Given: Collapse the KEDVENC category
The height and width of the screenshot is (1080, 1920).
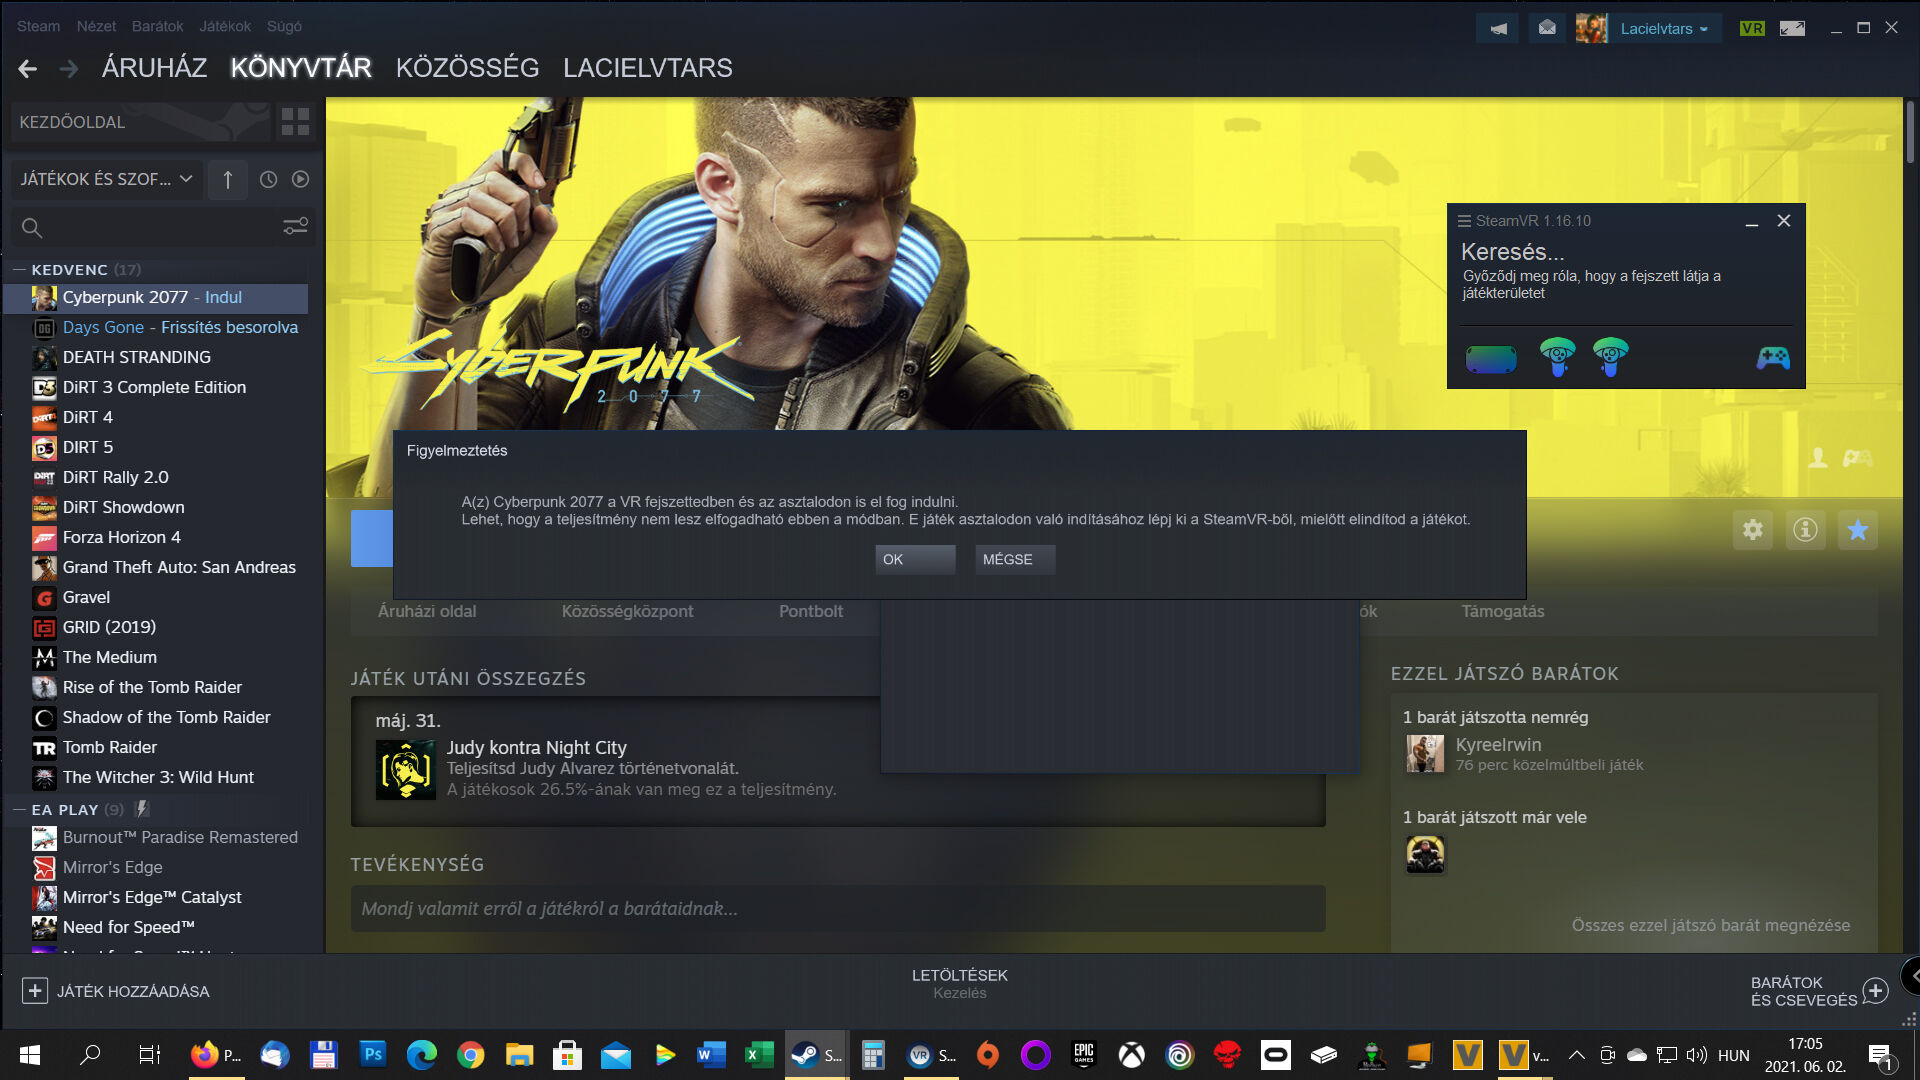Looking at the screenshot, I should coord(19,270).
